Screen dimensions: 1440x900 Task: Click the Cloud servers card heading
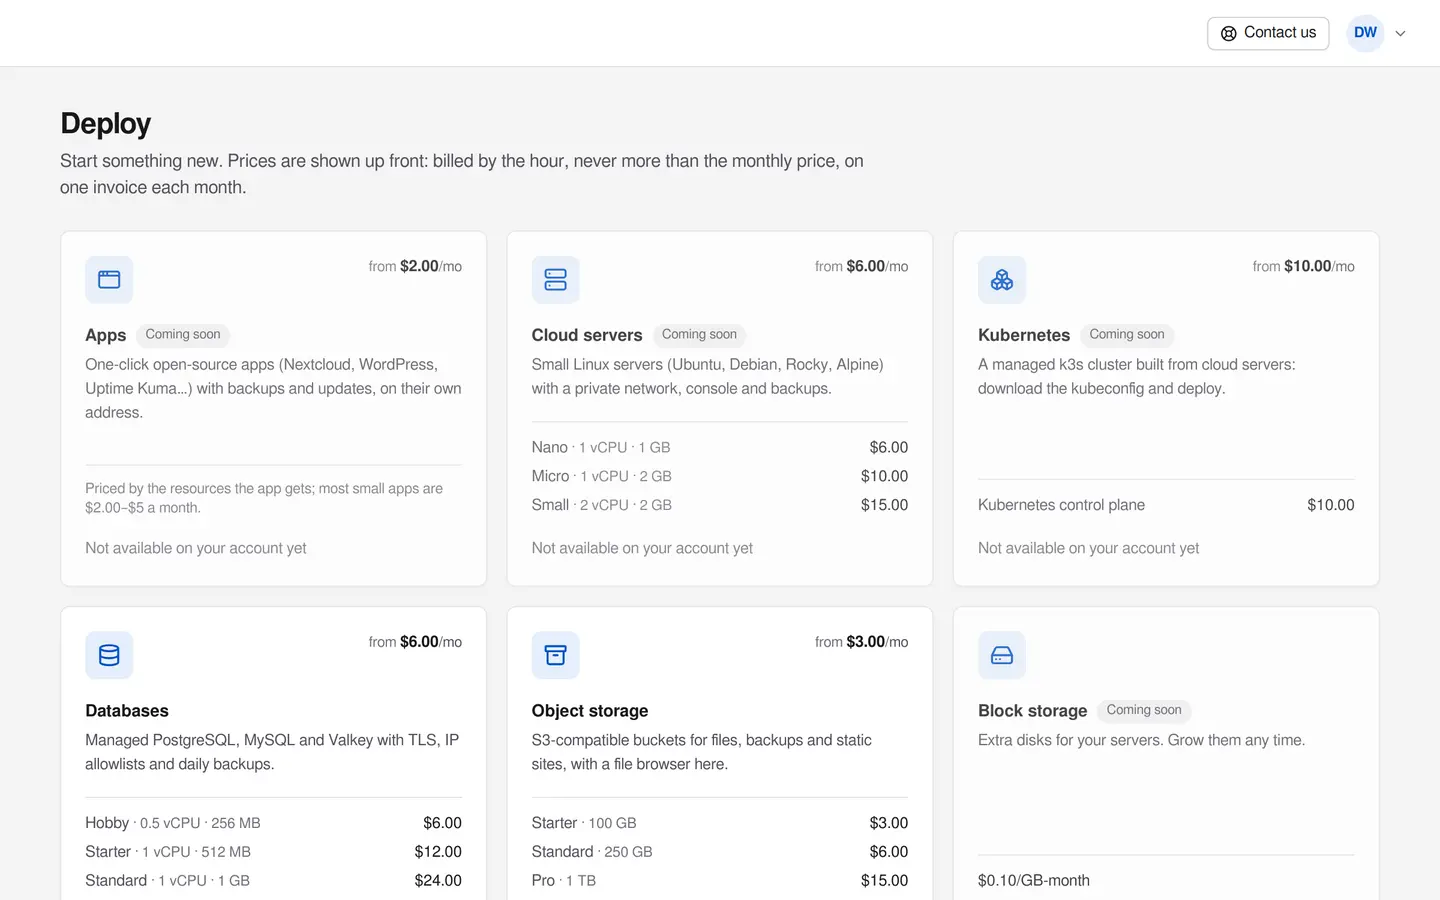[587, 335]
